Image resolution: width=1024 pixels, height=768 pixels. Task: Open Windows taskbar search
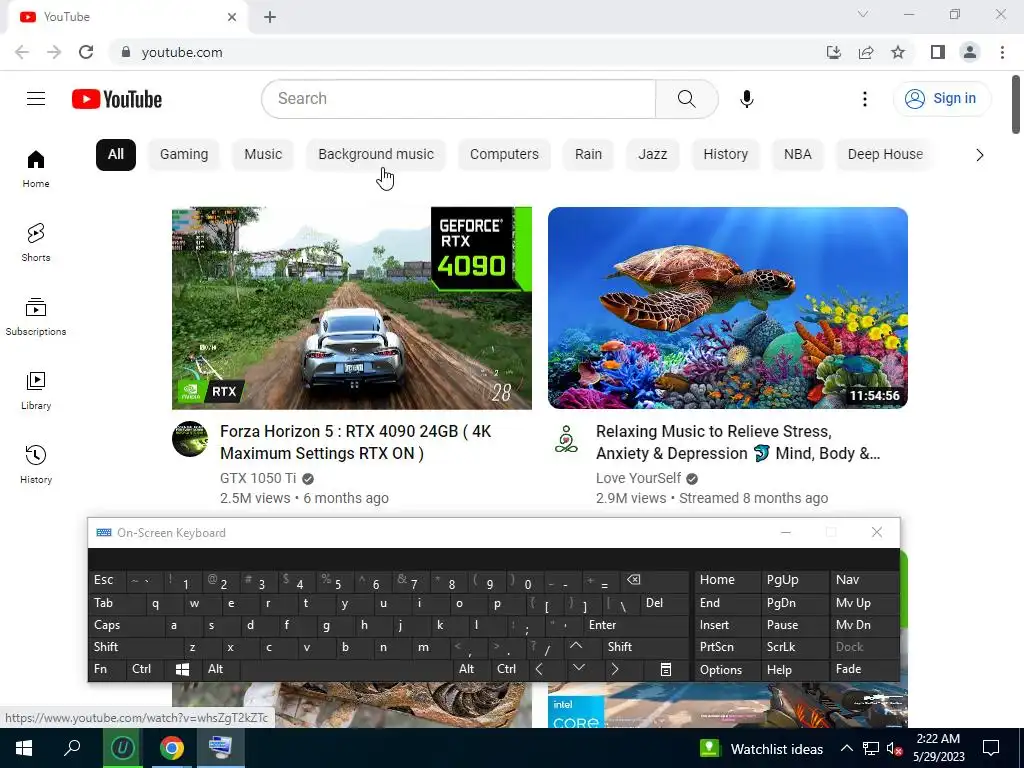click(x=72, y=748)
